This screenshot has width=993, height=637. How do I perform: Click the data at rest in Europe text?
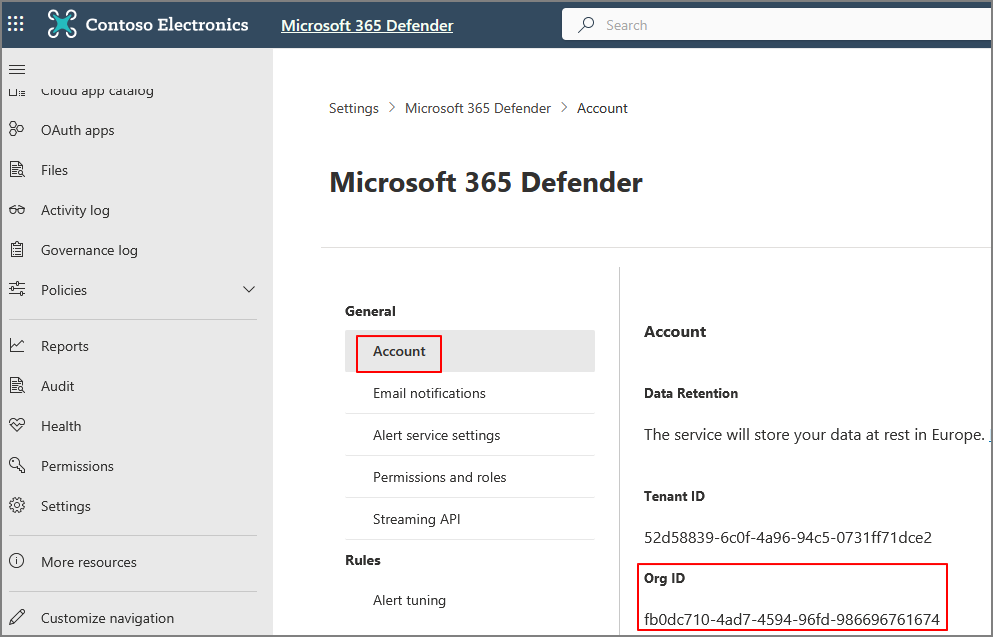pos(814,434)
